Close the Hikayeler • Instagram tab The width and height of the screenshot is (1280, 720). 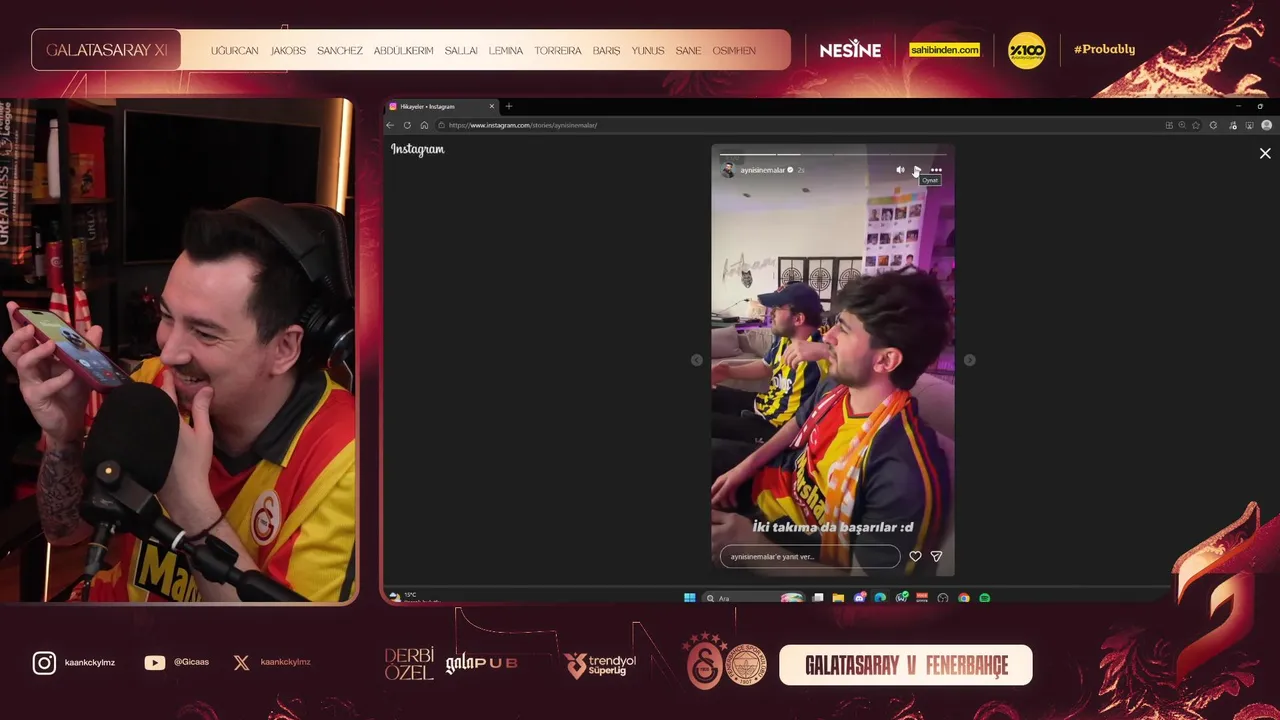click(x=492, y=106)
